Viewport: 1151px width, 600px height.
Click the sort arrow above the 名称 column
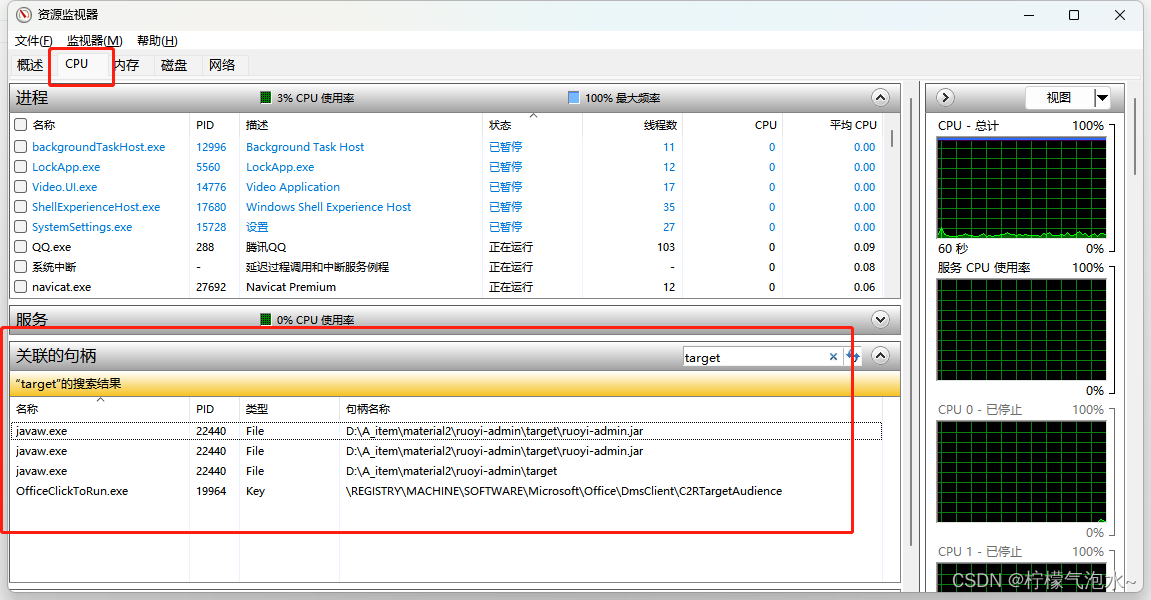[100, 398]
